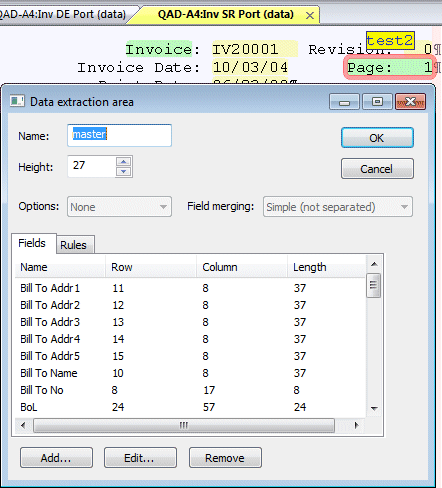
Task: Click the Remove button
Action: [225, 458]
